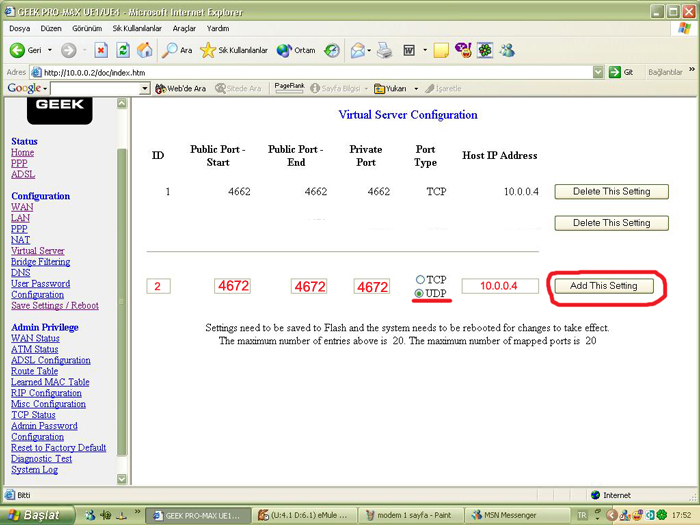Select the TCP port type radio button
Screen dimensions: 700x525
tap(420, 279)
